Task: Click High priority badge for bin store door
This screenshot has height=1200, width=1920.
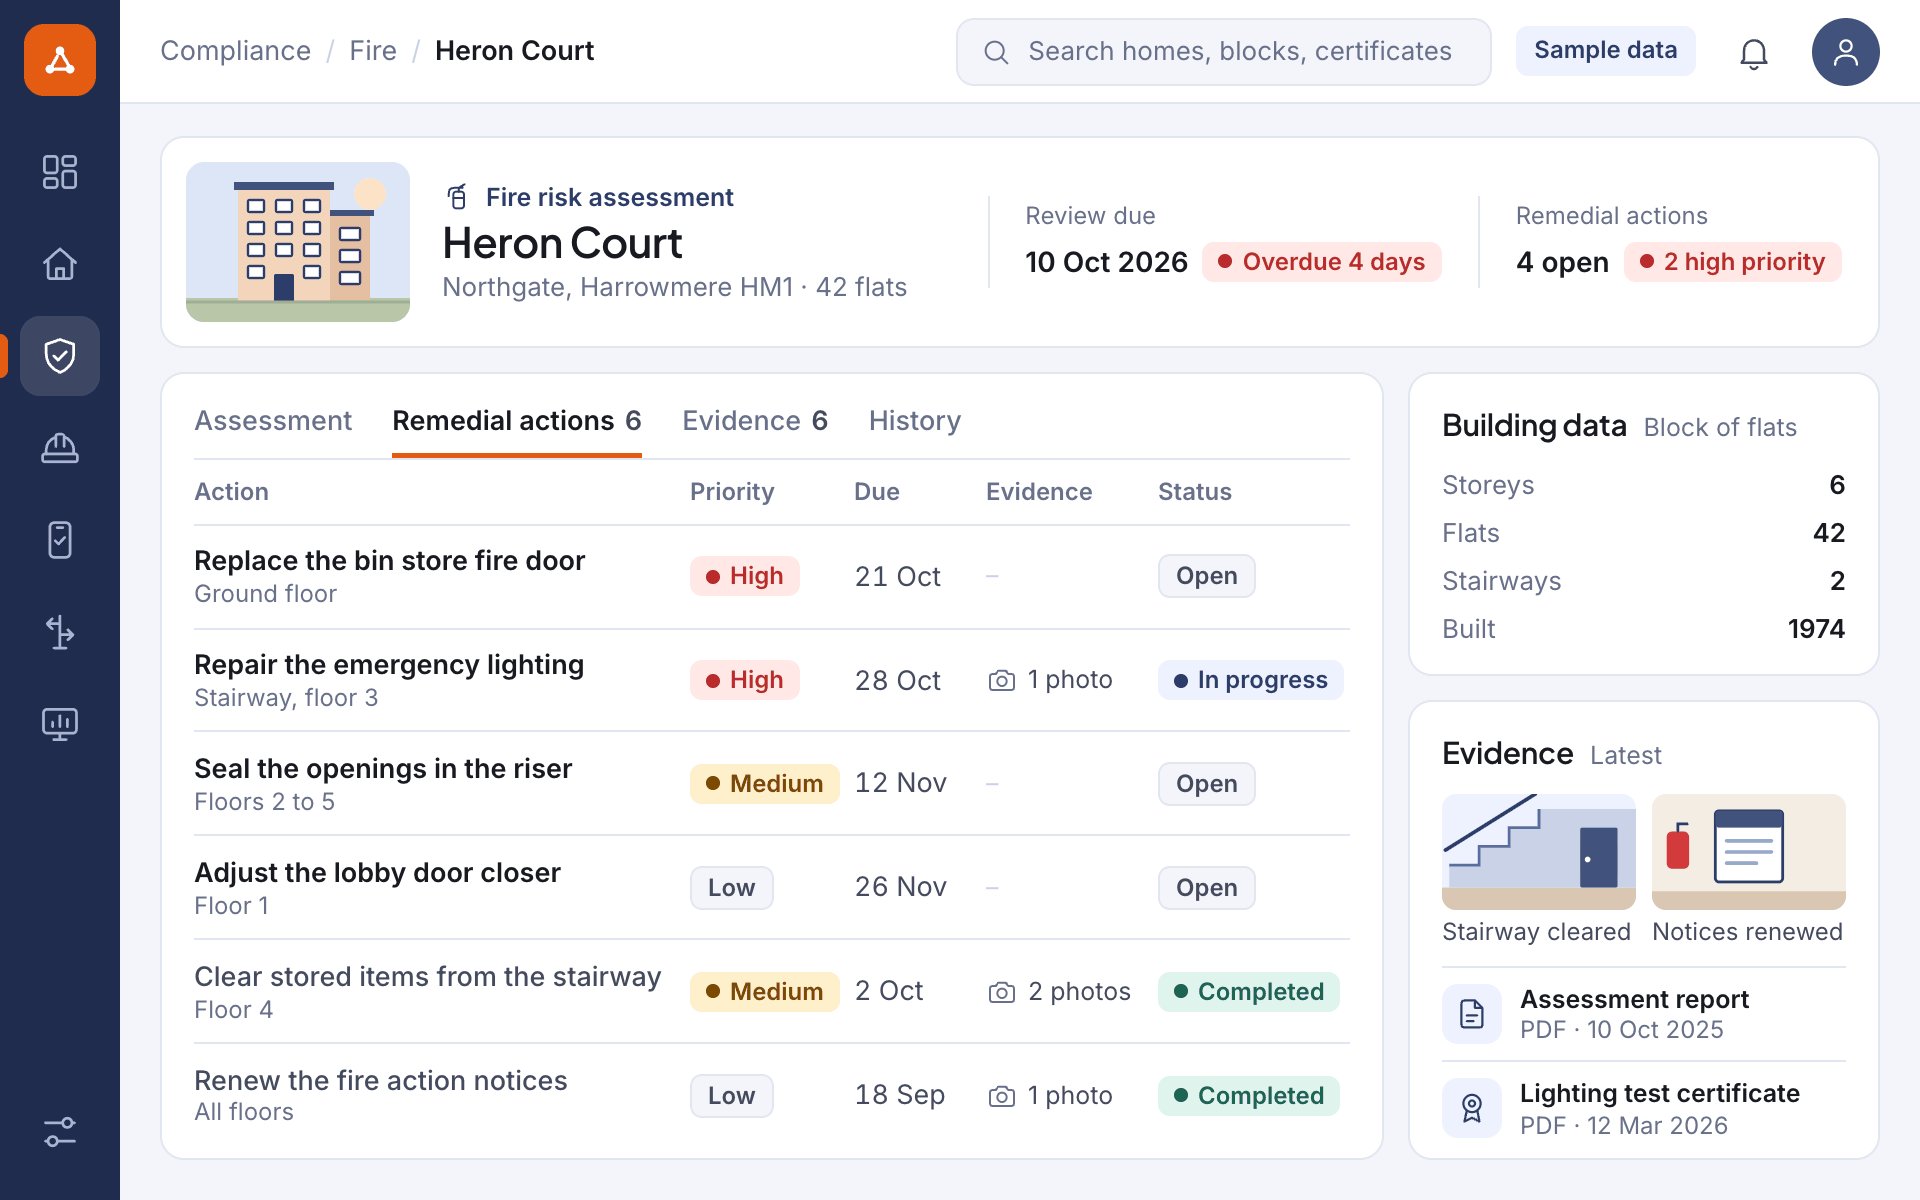Action: pos(745,576)
